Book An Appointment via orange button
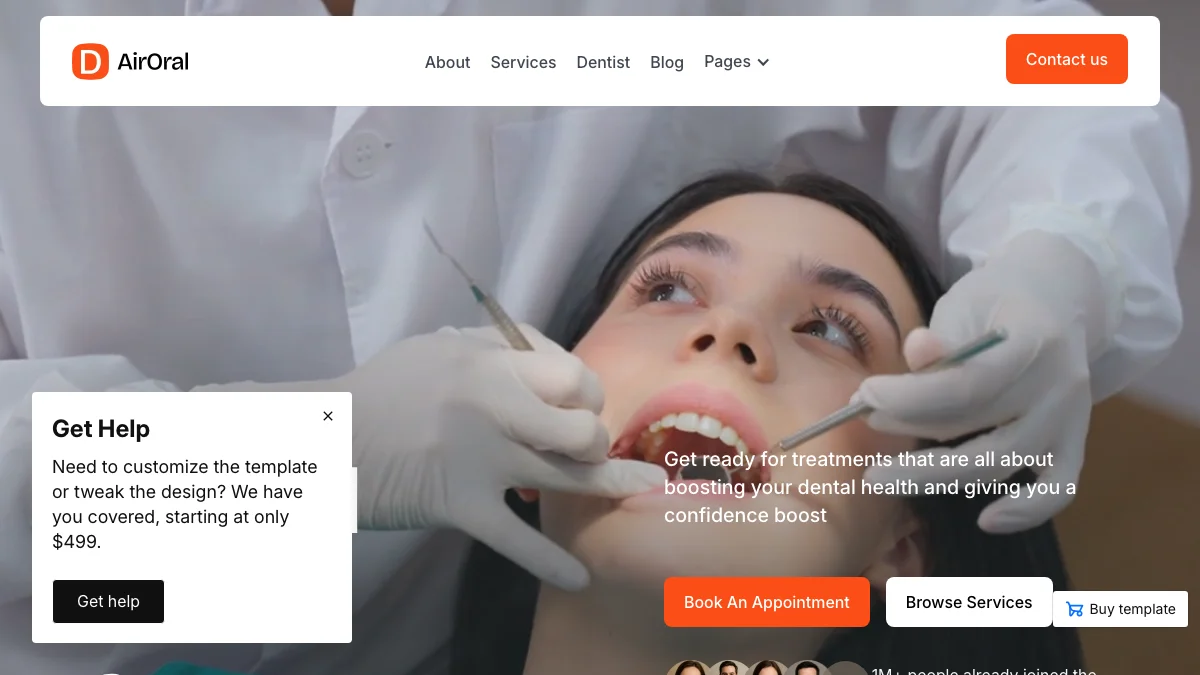Image resolution: width=1200 pixels, height=675 pixels. (x=767, y=602)
